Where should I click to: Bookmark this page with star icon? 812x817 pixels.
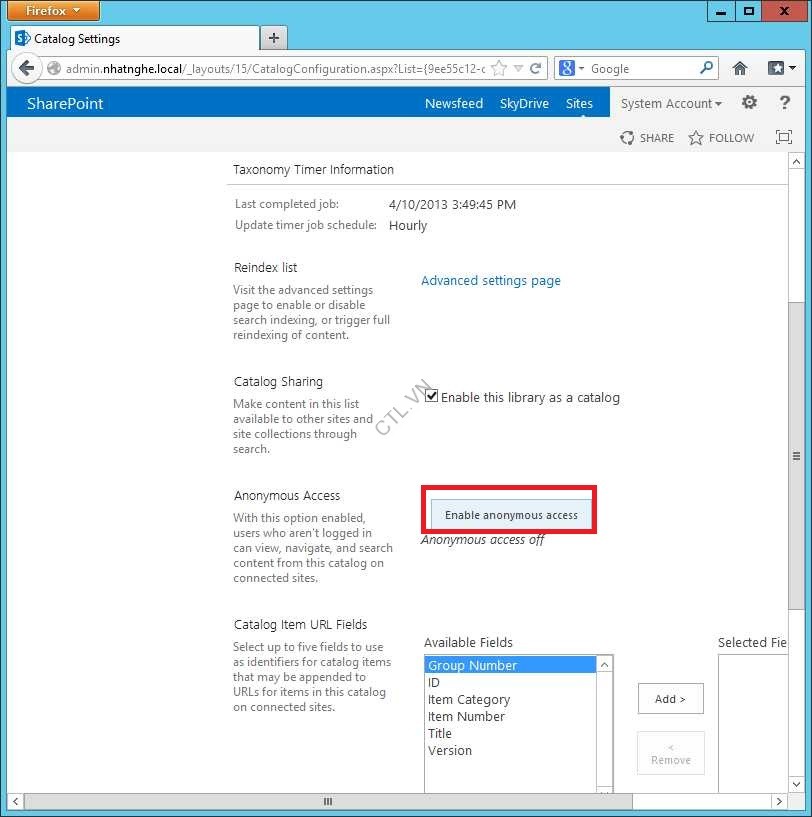499,69
